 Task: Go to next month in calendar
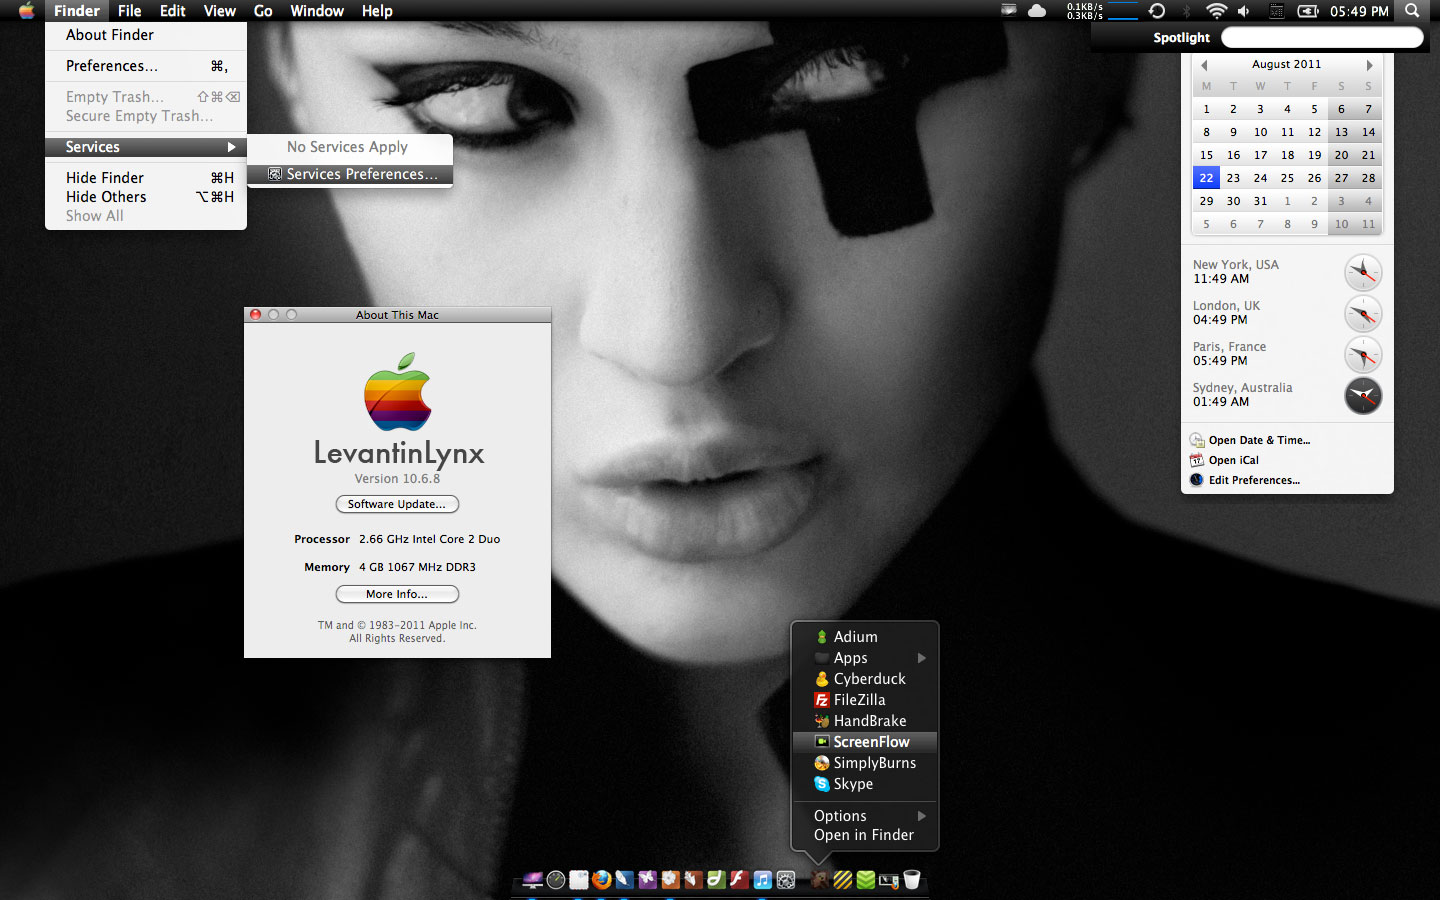pyautogui.click(x=1369, y=65)
